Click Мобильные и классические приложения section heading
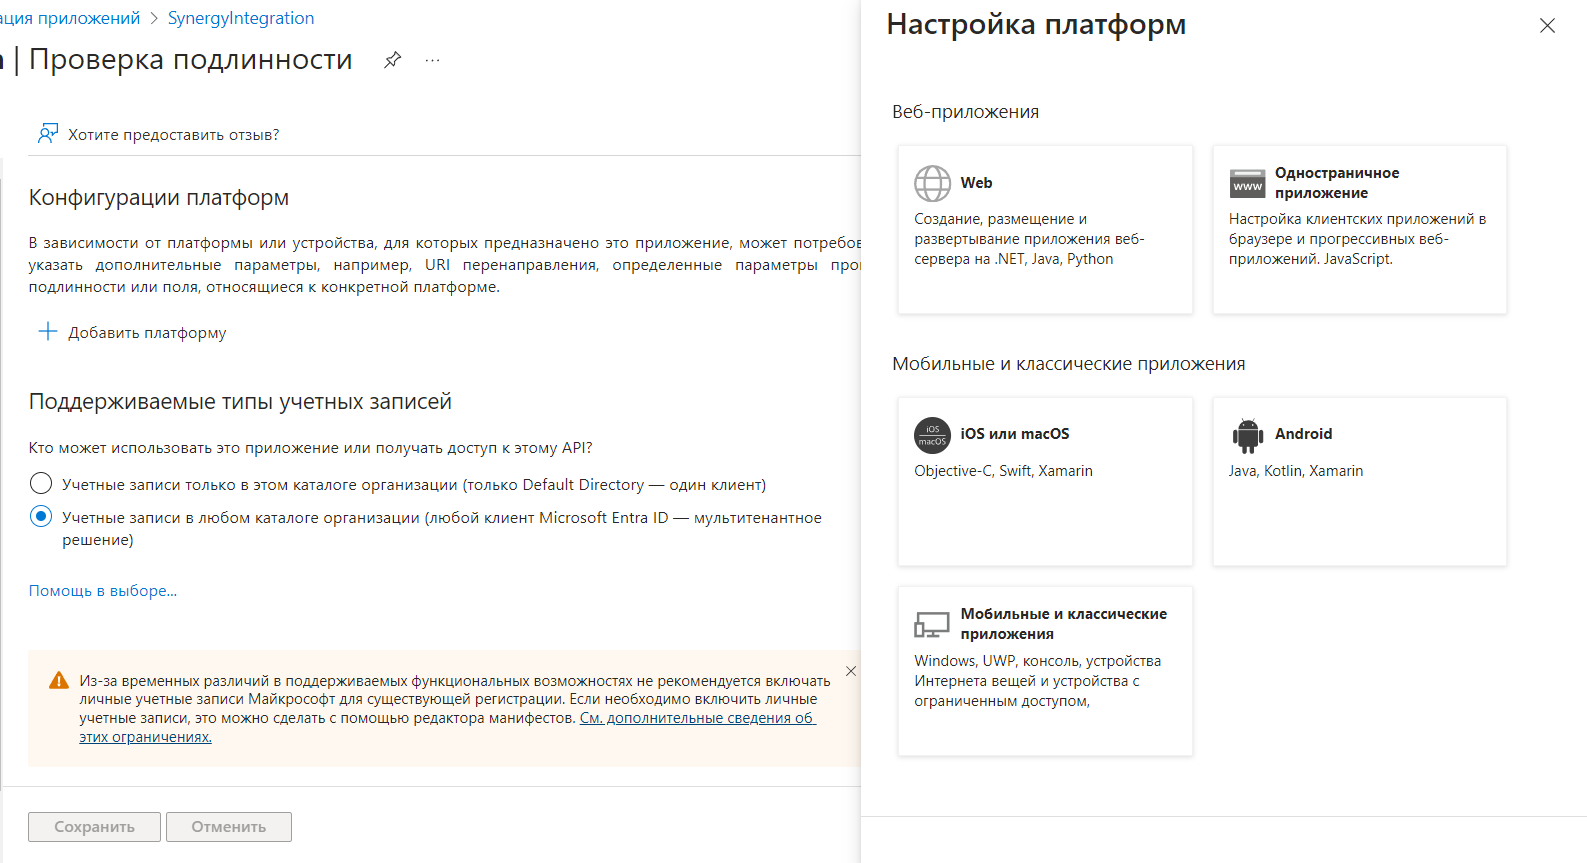This screenshot has height=863, width=1587. point(1068,364)
